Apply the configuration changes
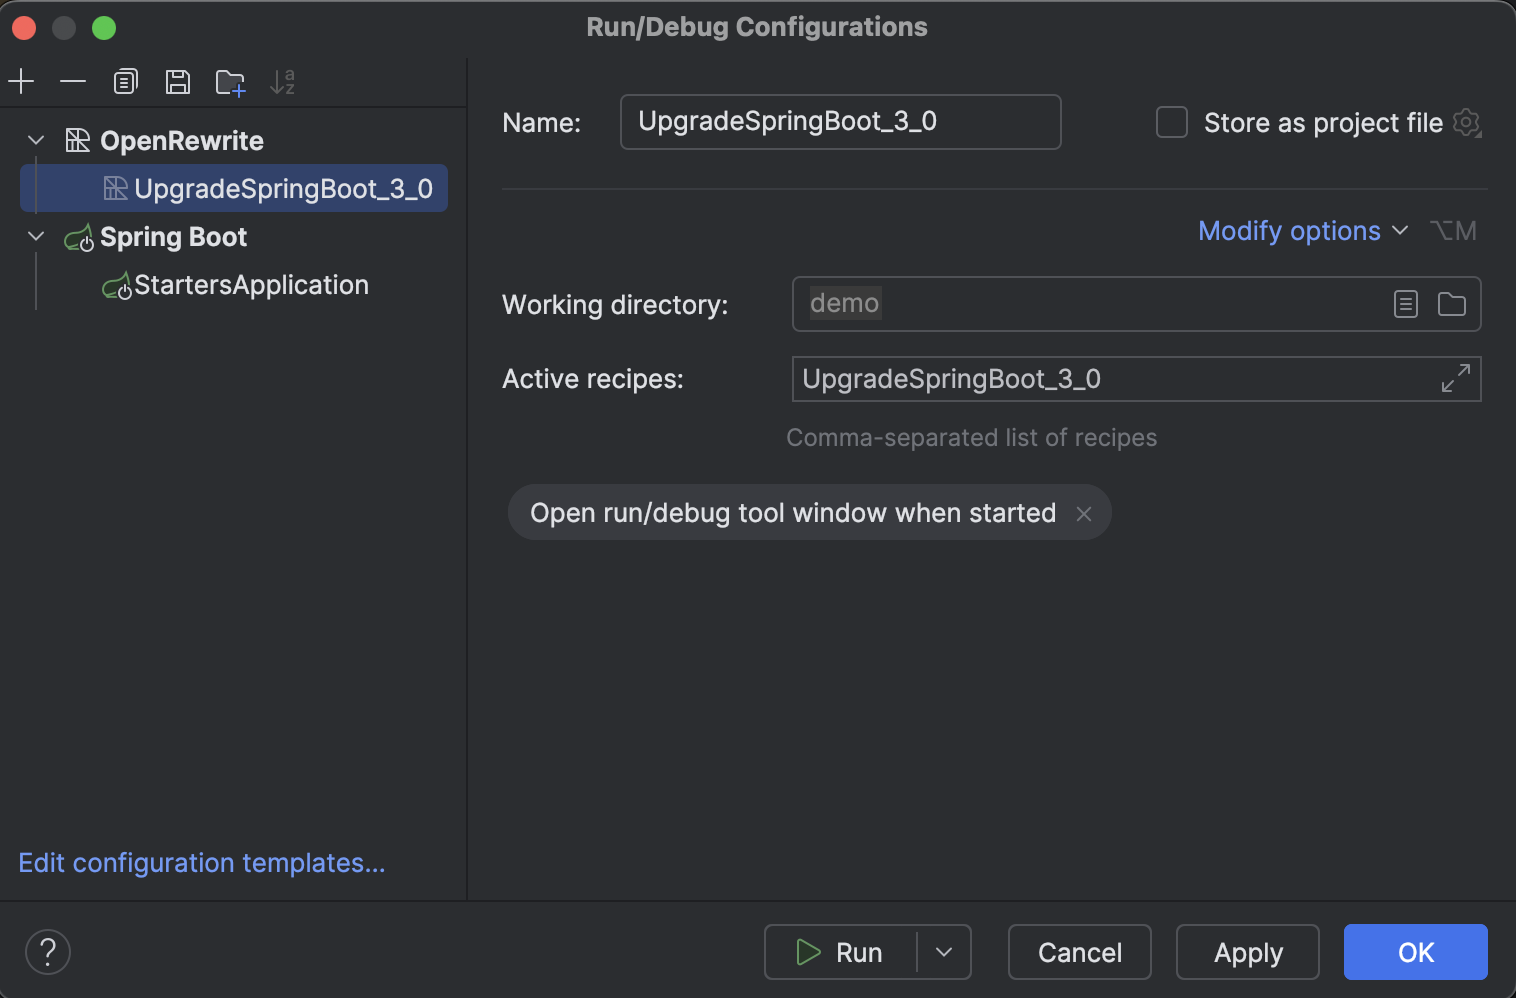This screenshot has width=1516, height=998. click(1247, 952)
